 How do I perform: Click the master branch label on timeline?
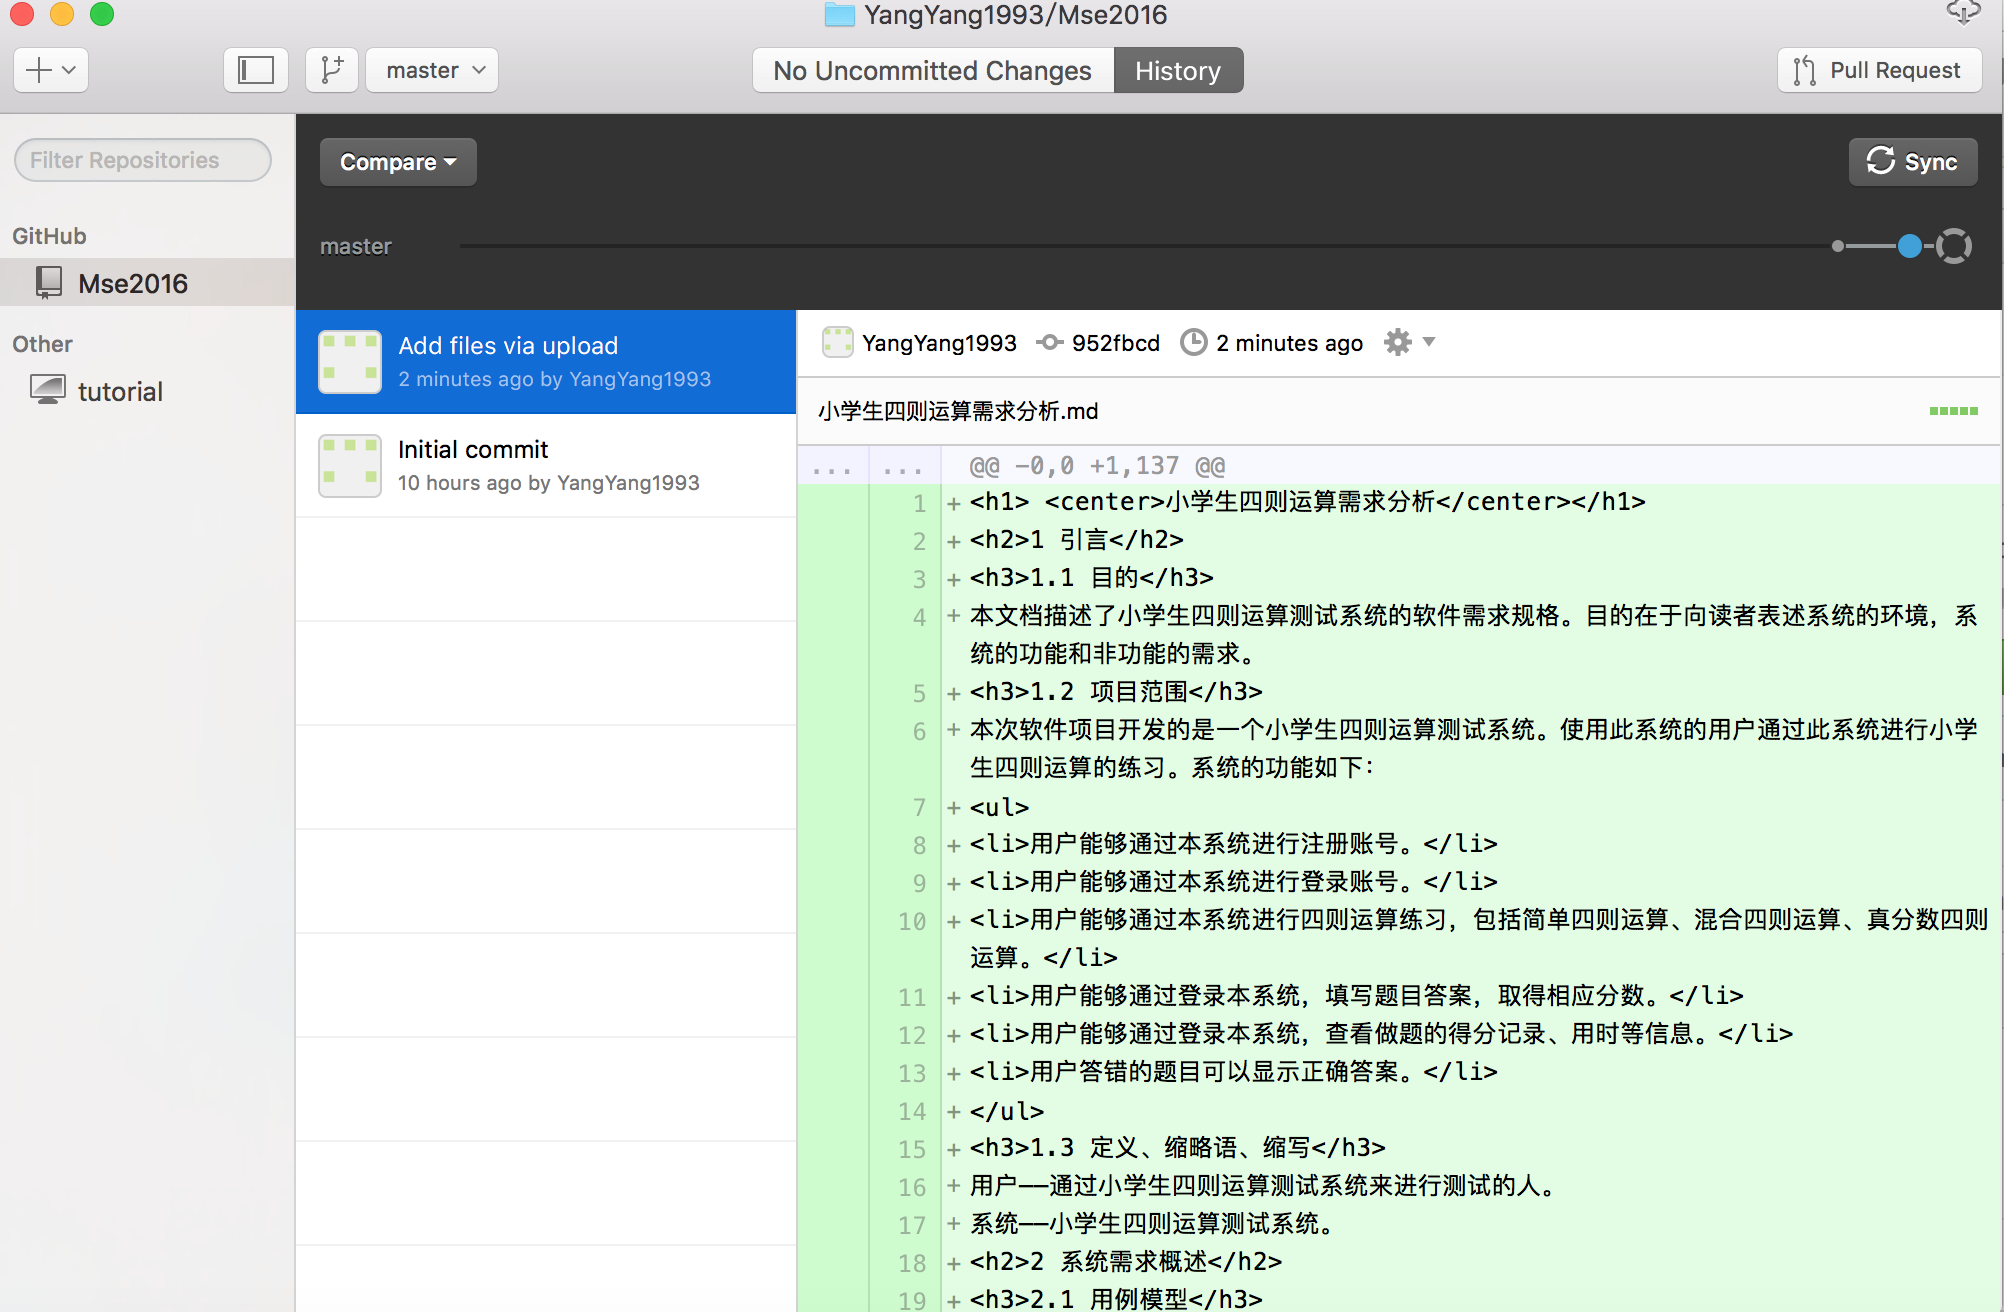pyautogui.click(x=355, y=246)
